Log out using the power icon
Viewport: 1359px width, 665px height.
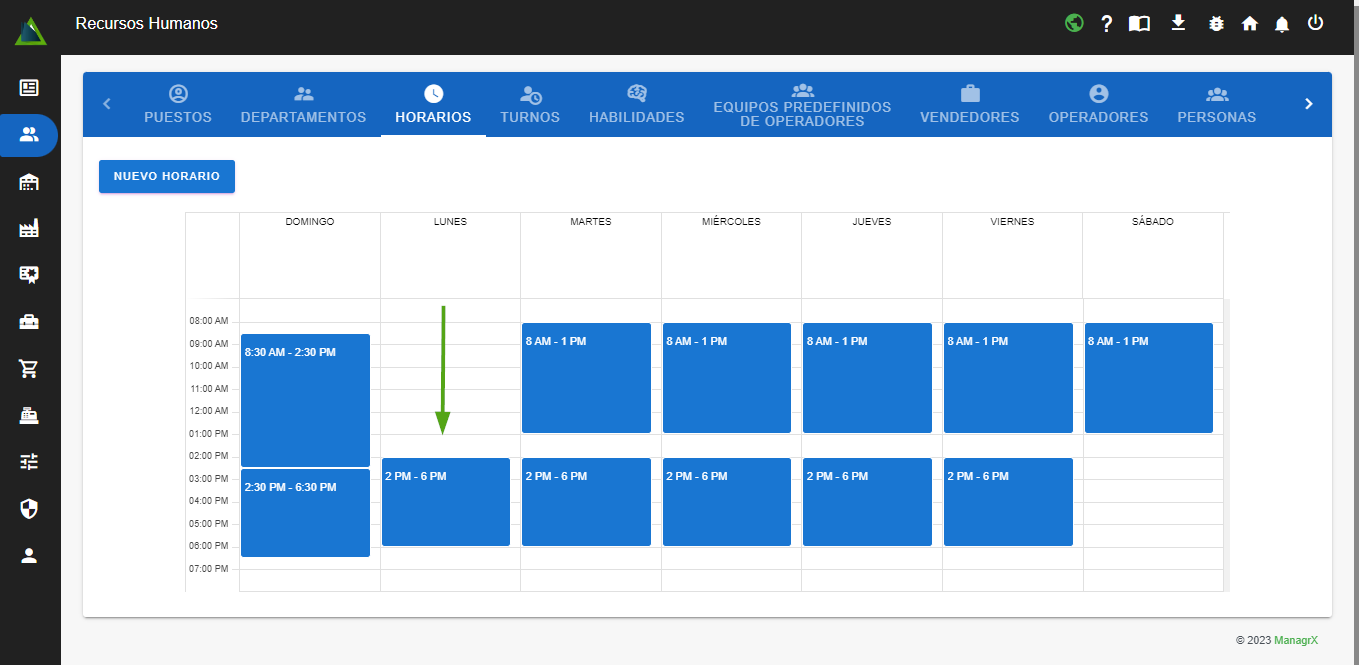(1315, 23)
